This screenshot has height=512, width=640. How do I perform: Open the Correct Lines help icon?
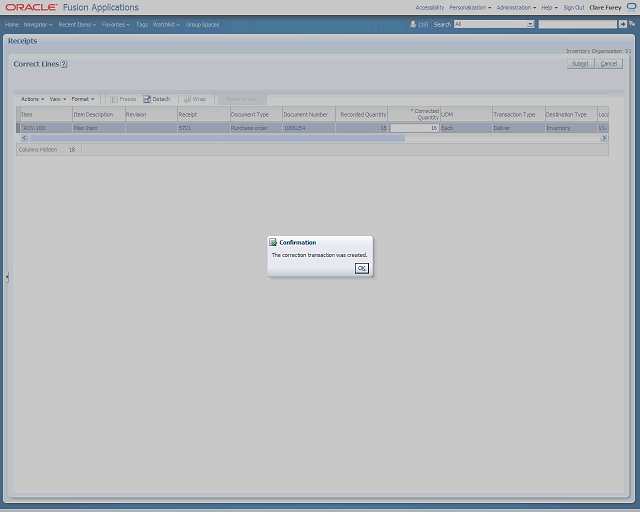click(64, 64)
